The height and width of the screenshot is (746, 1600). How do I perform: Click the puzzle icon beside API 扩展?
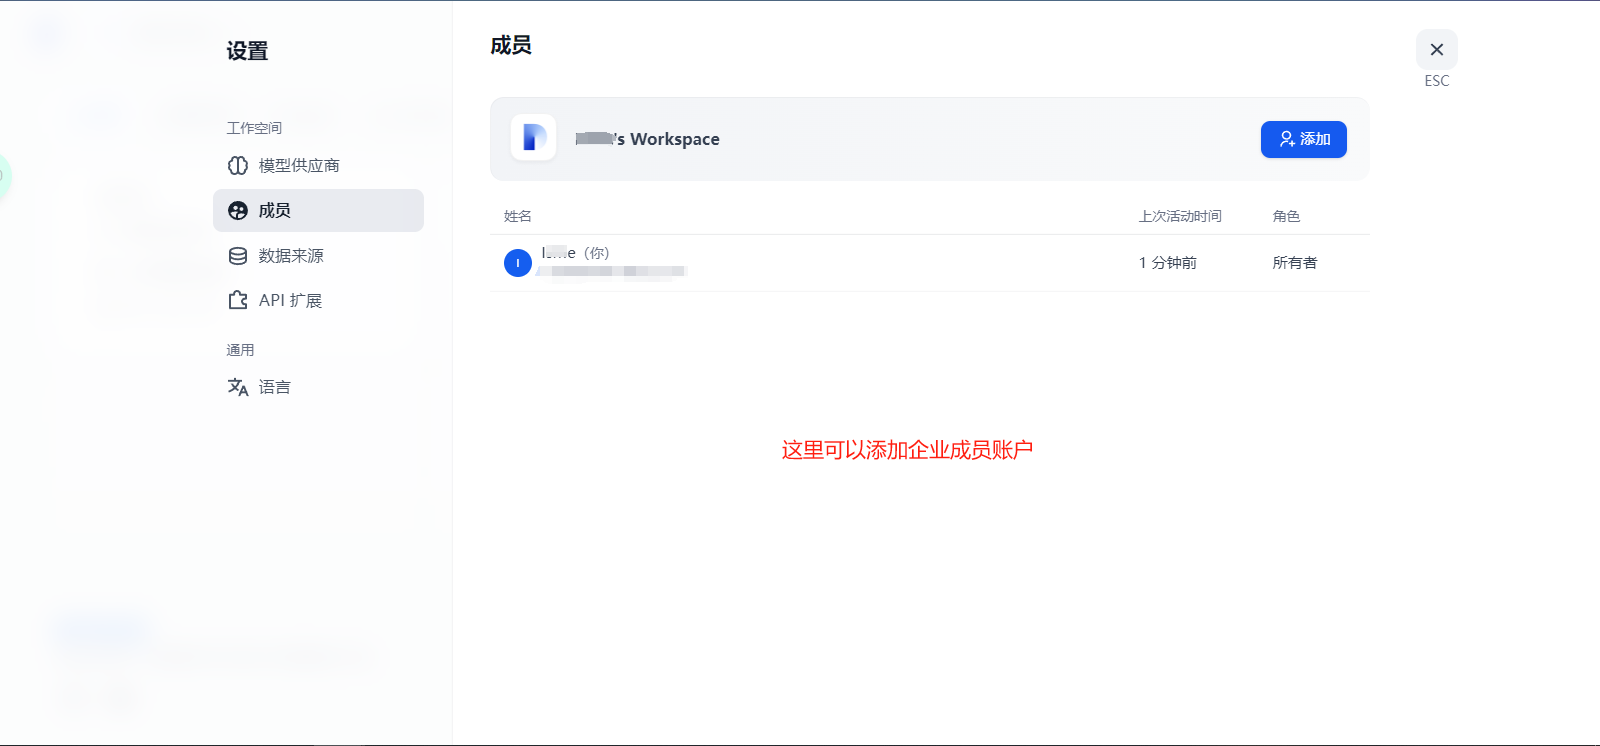click(x=238, y=300)
